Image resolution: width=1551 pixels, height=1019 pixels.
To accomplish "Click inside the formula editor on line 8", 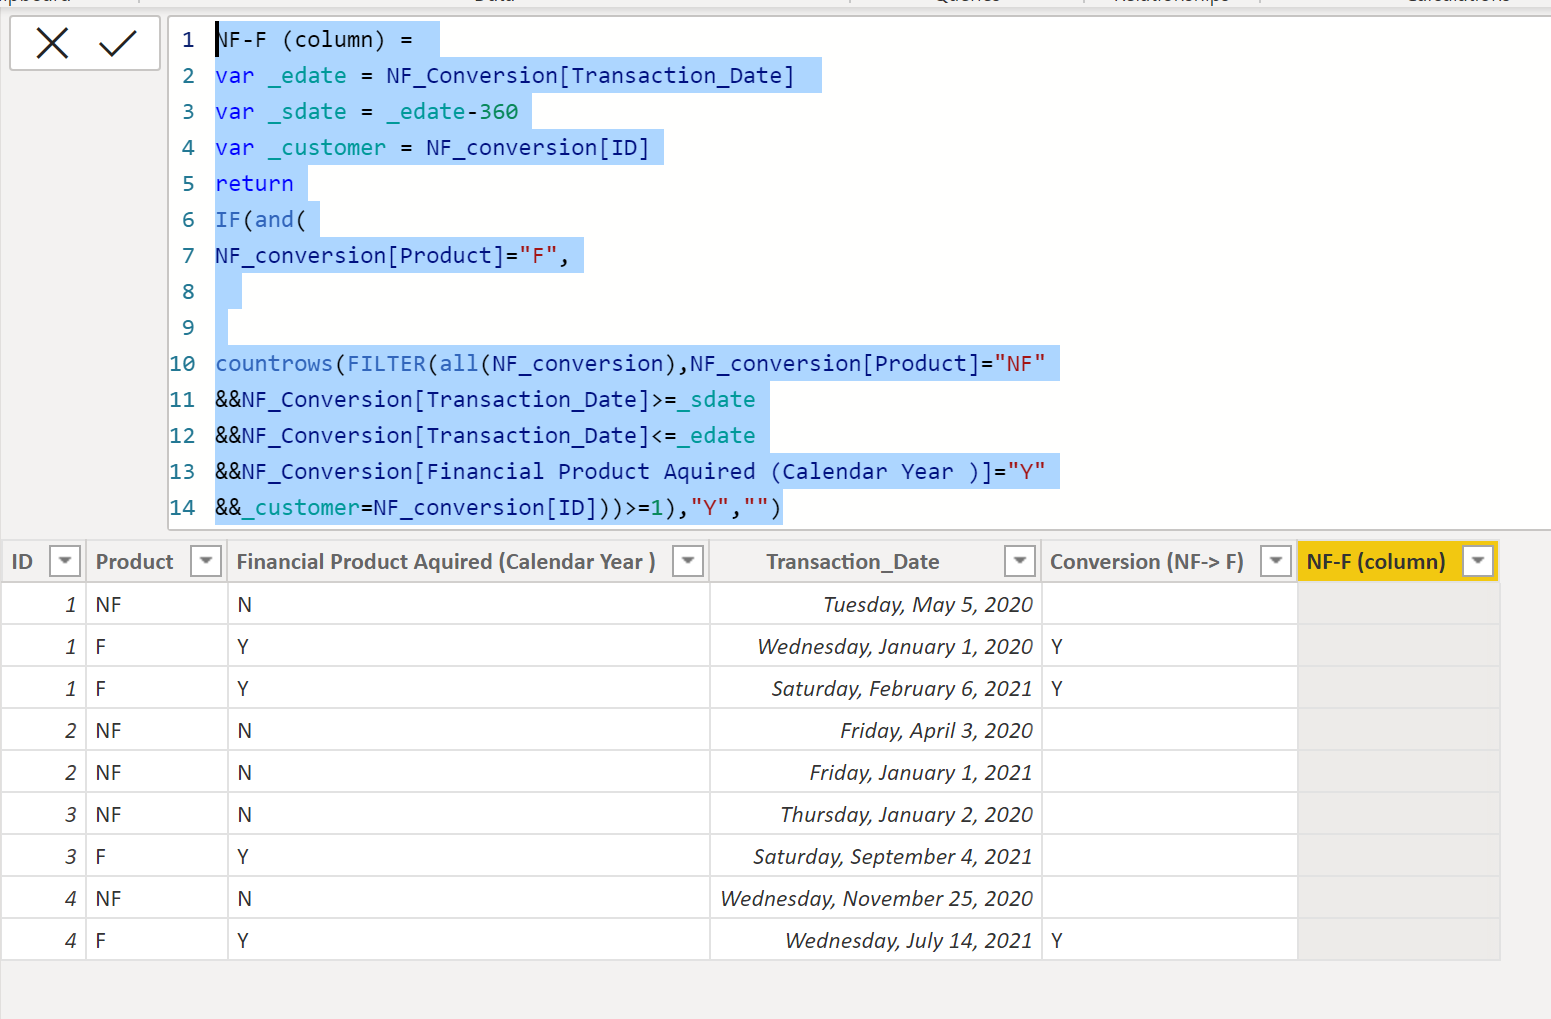I will pos(860,291).
